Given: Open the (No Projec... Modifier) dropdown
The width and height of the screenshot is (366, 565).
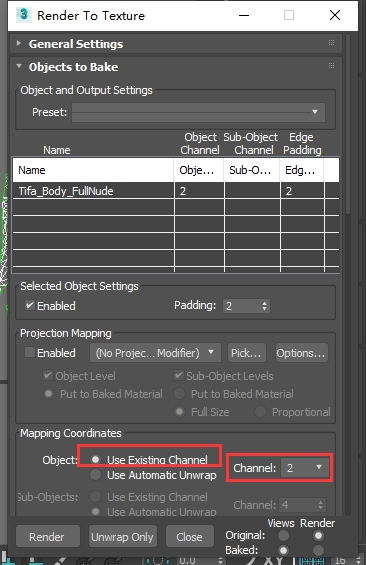Looking at the screenshot, I should (155, 353).
